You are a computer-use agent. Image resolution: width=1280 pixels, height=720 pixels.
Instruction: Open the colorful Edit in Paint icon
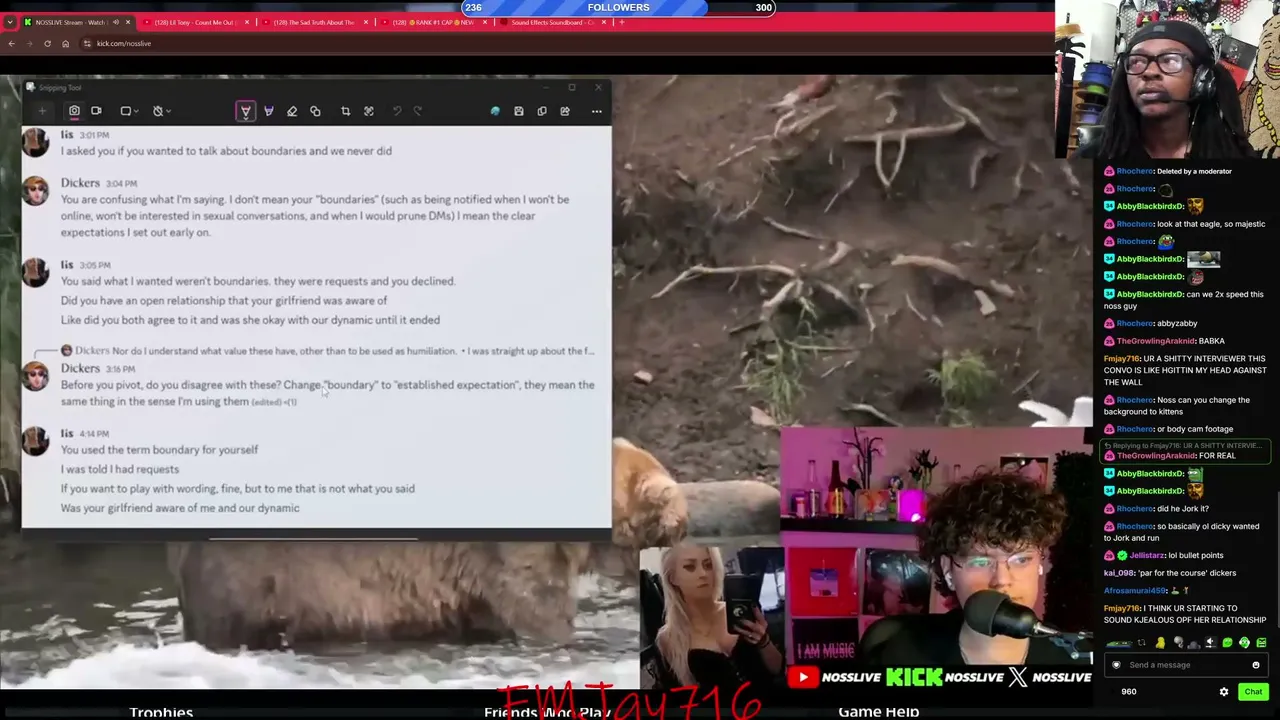coord(495,111)
